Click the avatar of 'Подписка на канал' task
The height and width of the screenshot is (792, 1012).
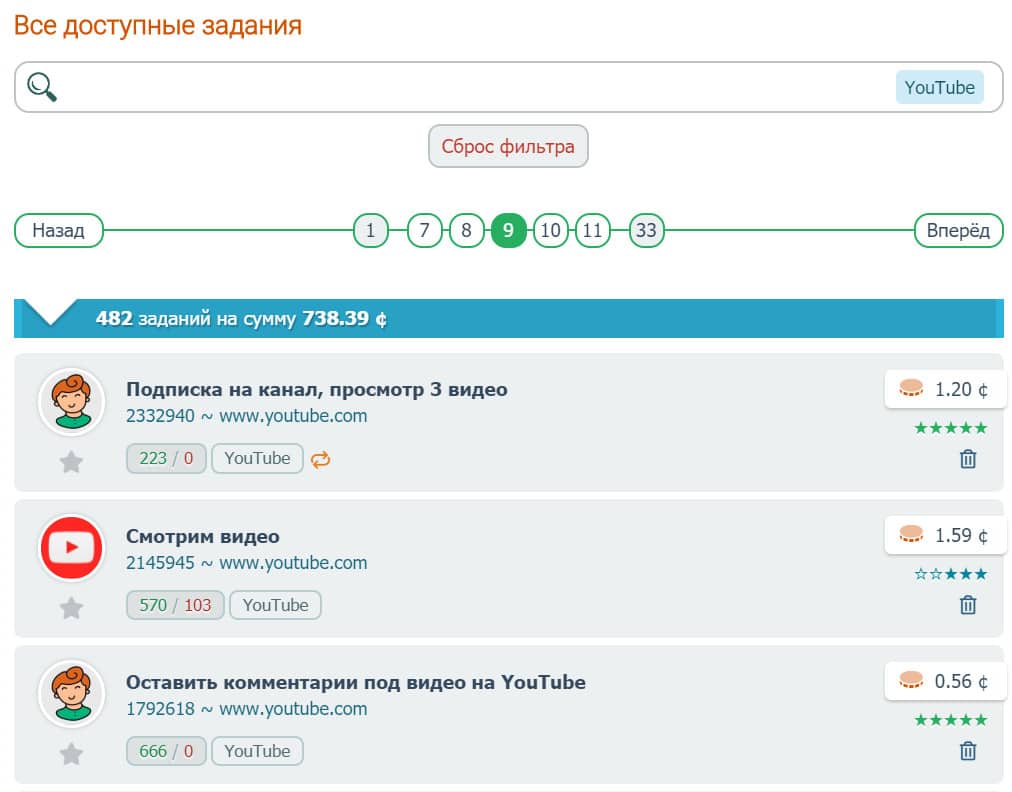tap(71, 402)
